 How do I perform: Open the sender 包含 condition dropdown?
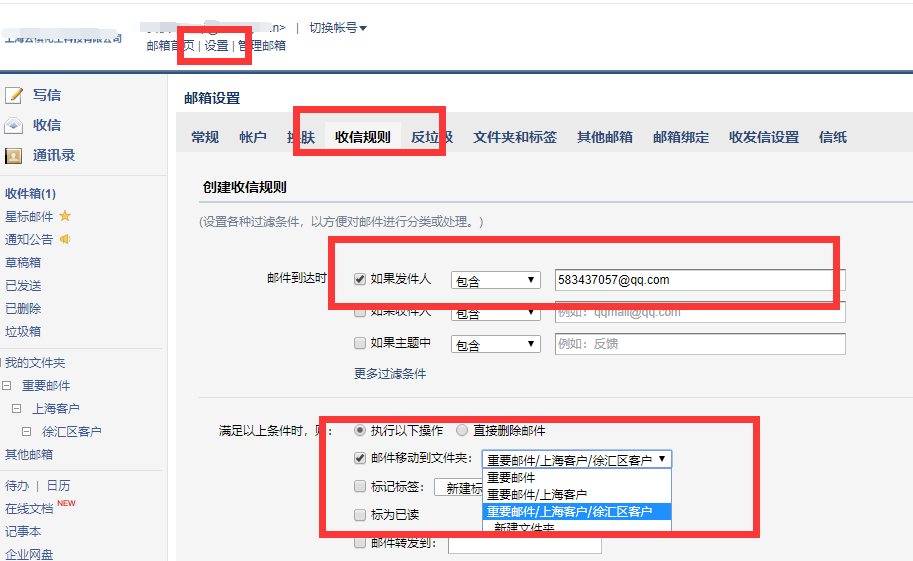[x=496, y=281]
